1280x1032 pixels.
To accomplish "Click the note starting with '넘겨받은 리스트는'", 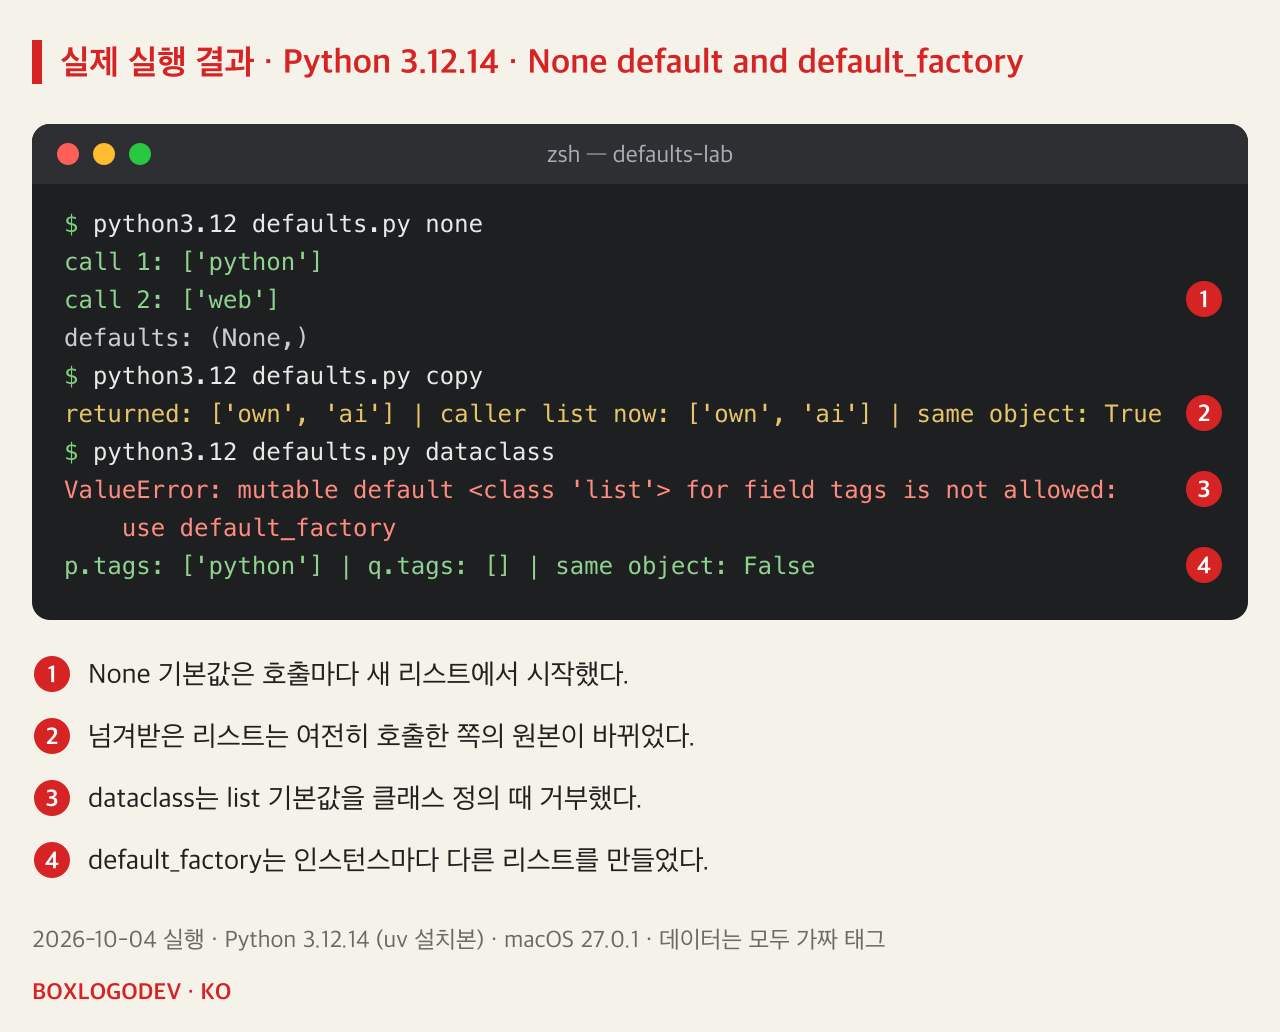I will click(391, 736).
